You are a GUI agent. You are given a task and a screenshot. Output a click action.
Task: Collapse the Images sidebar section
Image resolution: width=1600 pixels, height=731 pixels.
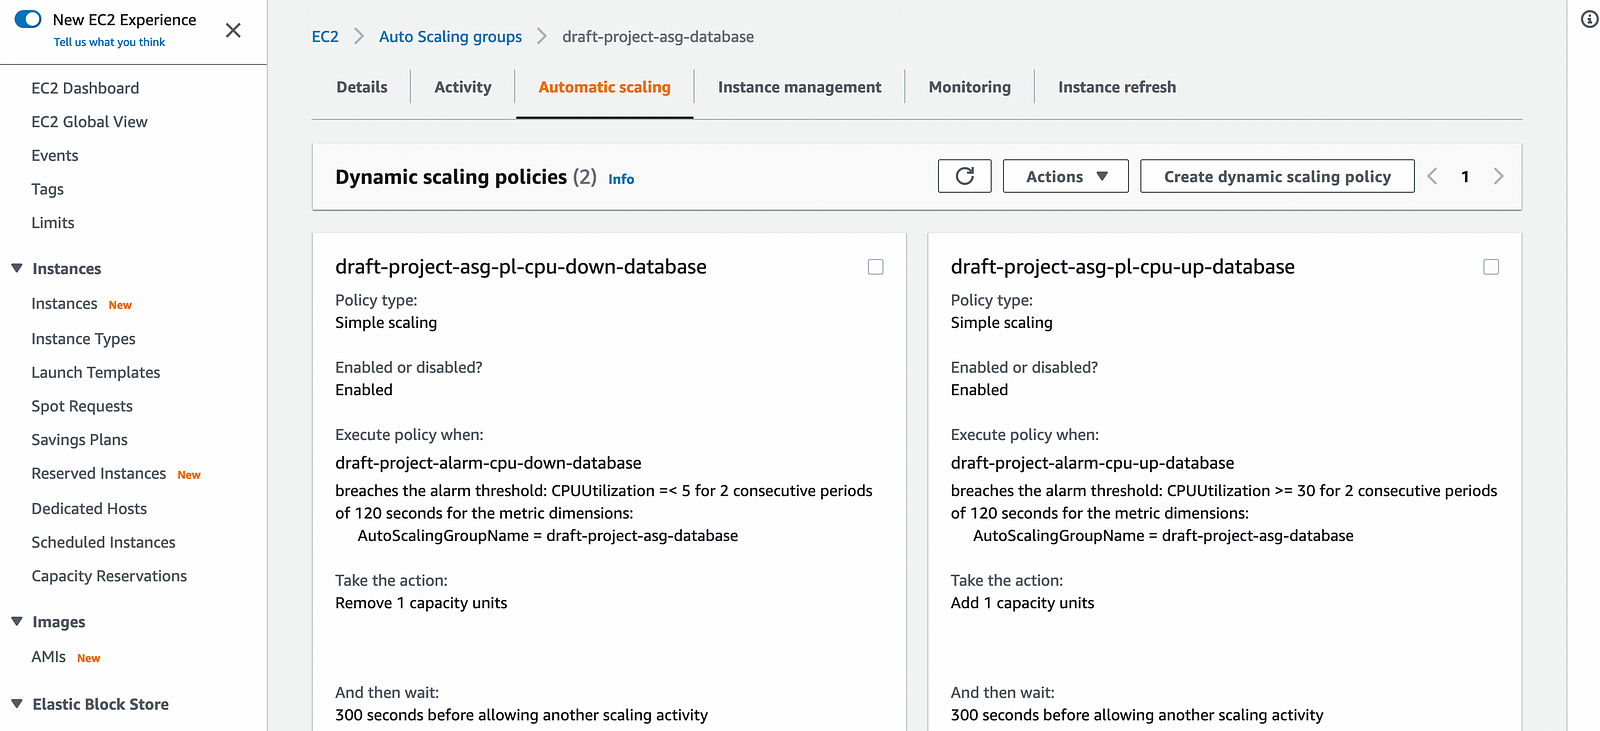coord(17,621)
